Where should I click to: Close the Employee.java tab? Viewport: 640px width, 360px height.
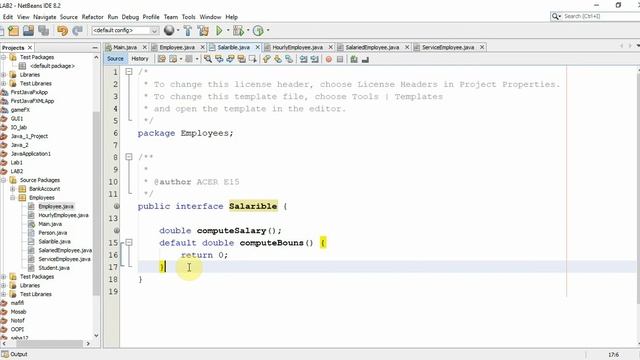point(202,47)
